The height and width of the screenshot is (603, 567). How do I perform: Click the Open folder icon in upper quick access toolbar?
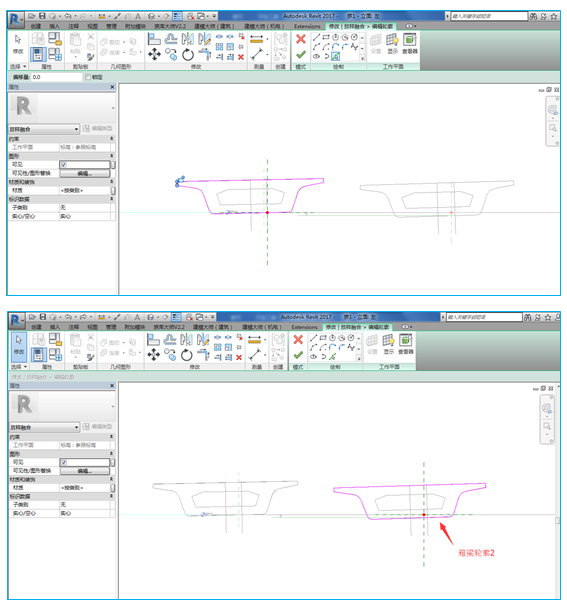pos(32,16)
